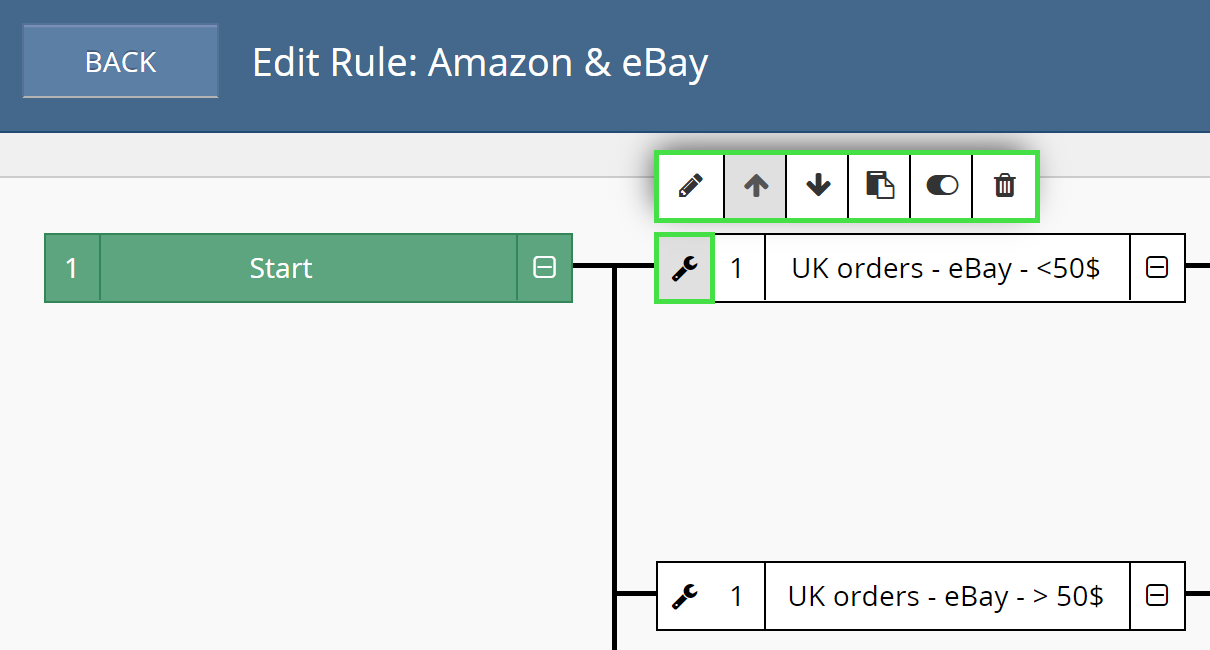Collapse UK orders - eBay - <50$ node

[x=1157, y=268]
